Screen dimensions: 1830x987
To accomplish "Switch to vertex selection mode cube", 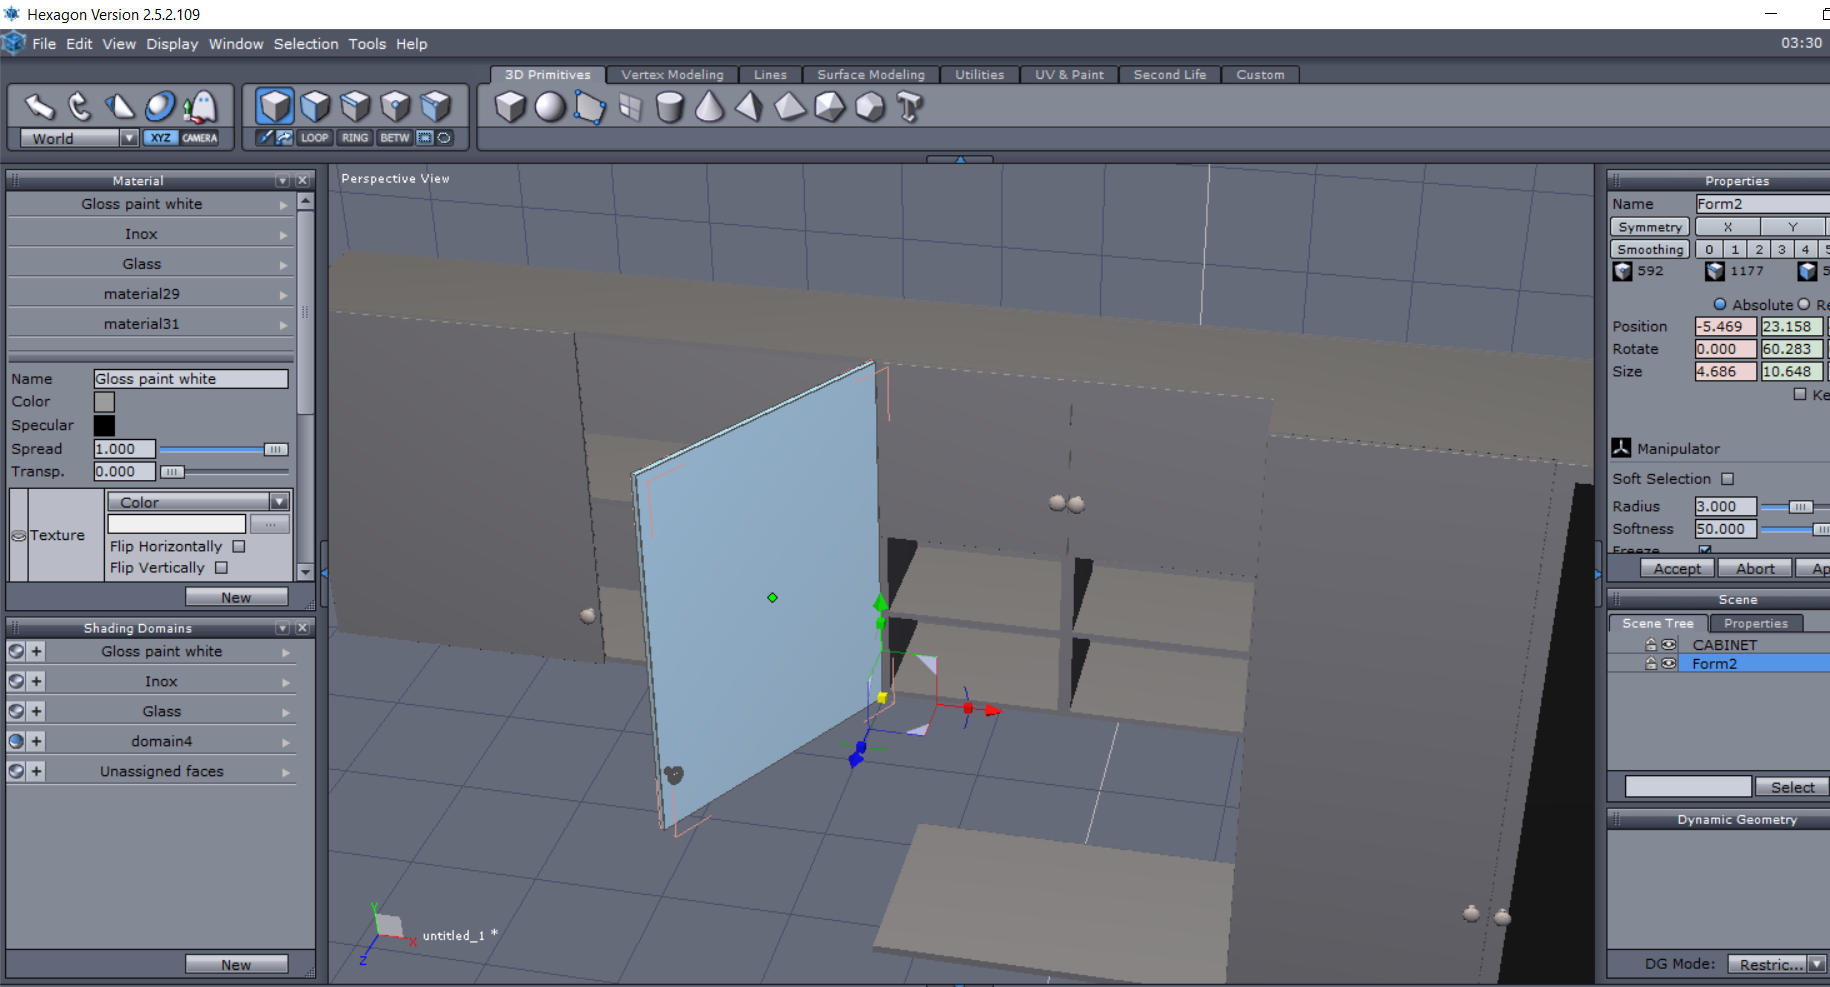I will click(395, 106).
